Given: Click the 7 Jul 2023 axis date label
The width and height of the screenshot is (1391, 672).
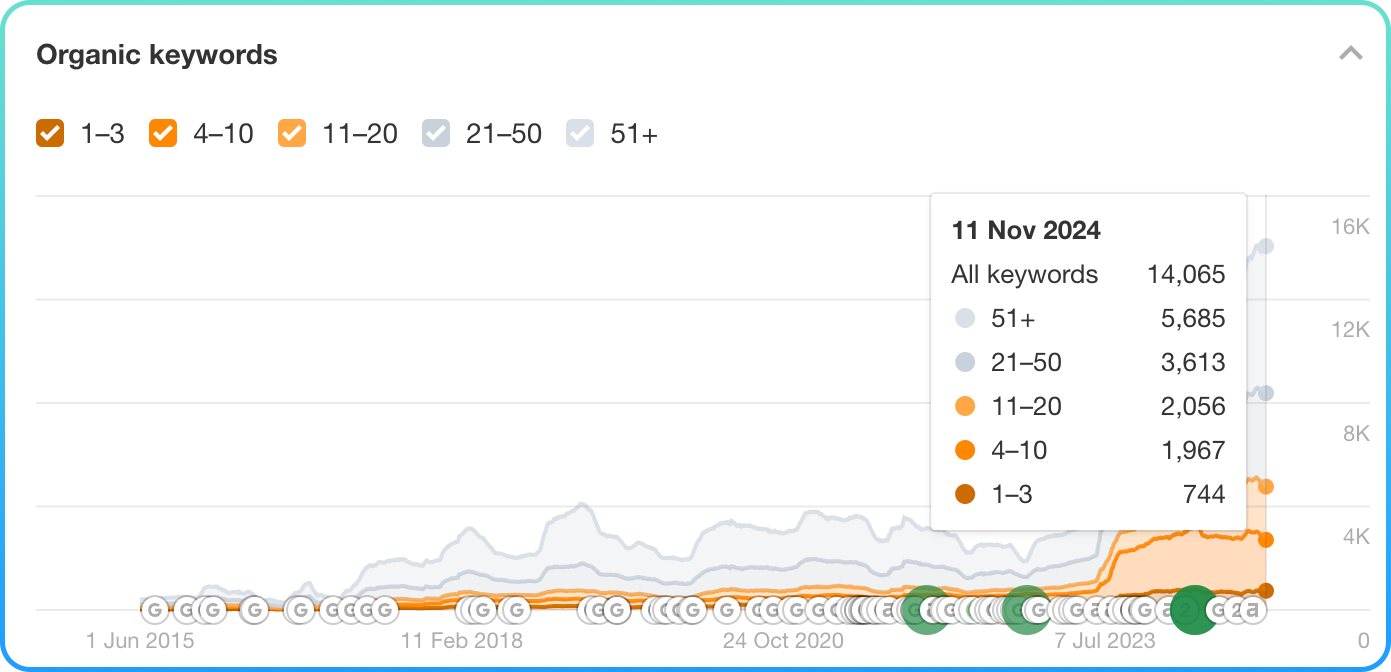Looking at the screenshot, I should point(1105,640).
